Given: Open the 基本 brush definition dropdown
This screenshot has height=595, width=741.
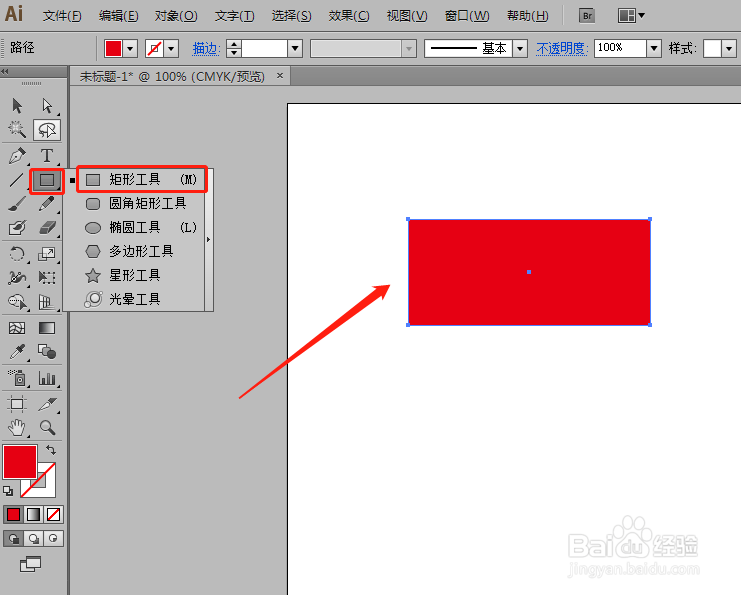Looking at the screenshot, I should coord(520,48).
